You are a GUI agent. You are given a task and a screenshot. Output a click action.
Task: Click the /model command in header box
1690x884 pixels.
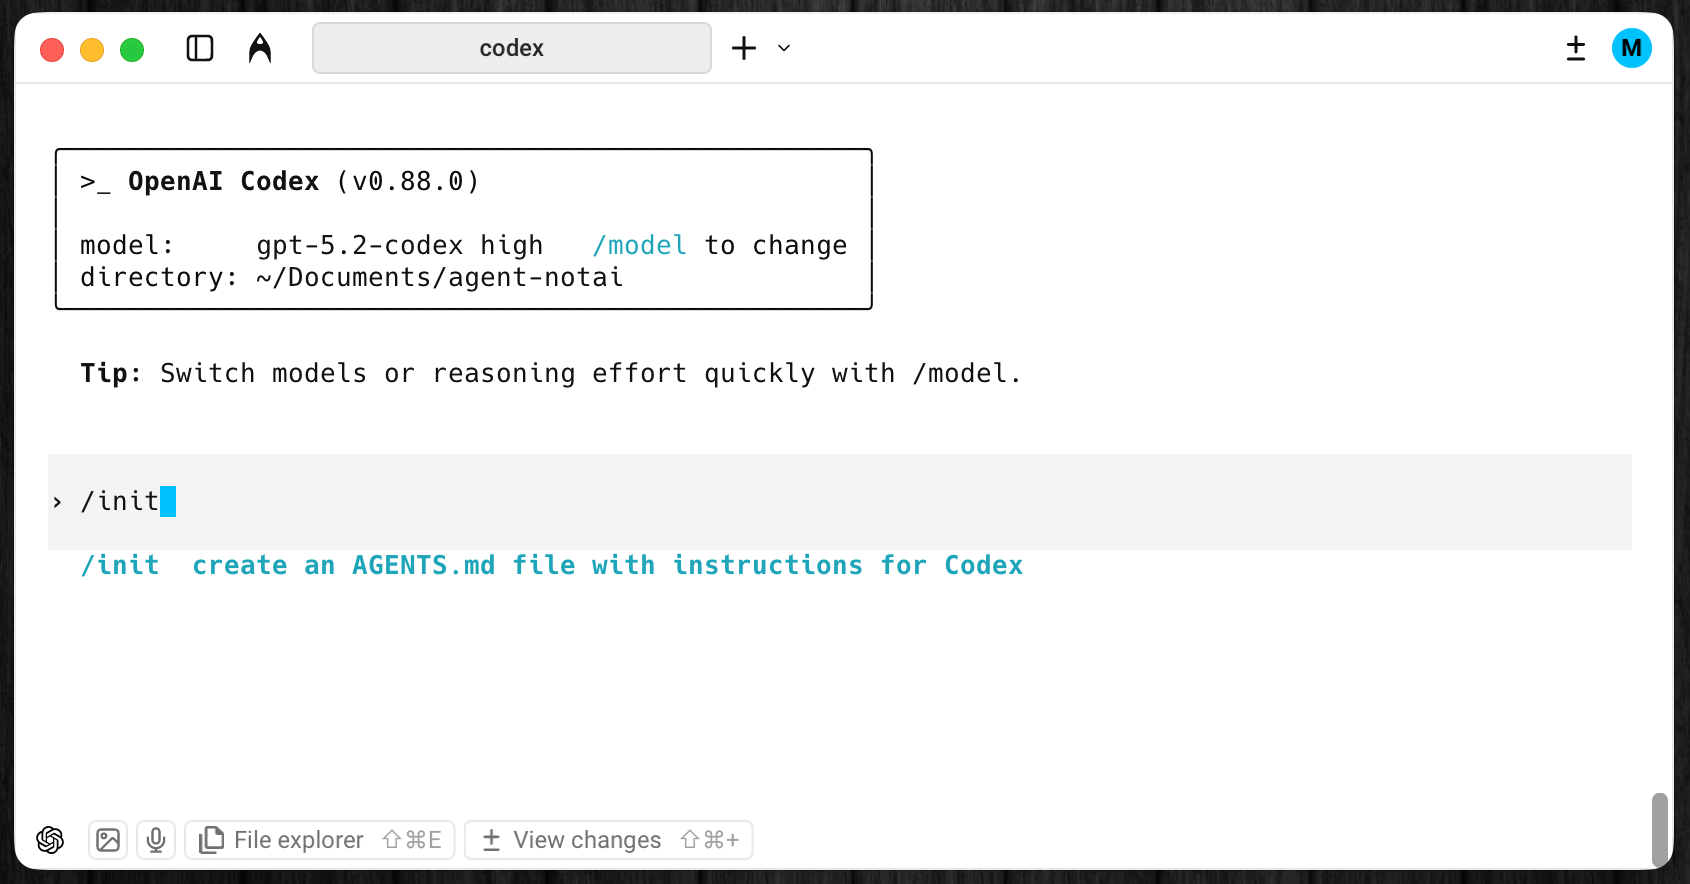click(639, 245)
